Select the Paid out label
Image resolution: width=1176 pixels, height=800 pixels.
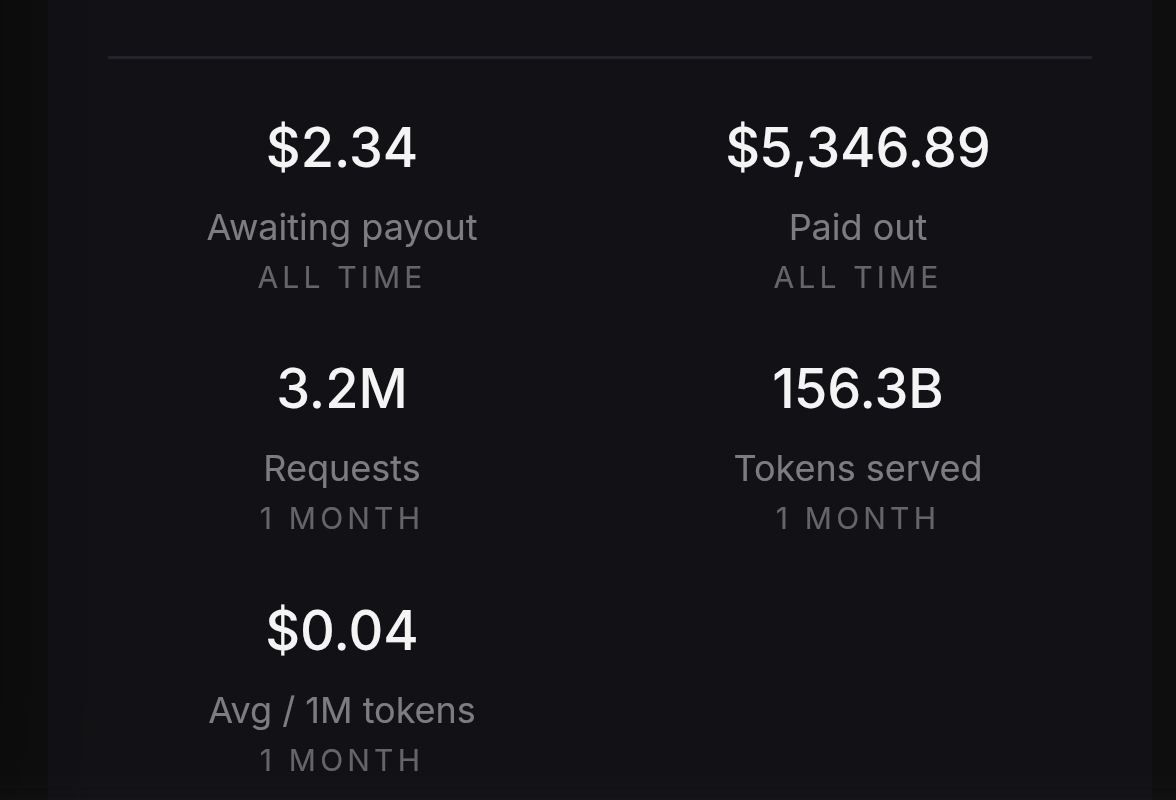point(858,227)
